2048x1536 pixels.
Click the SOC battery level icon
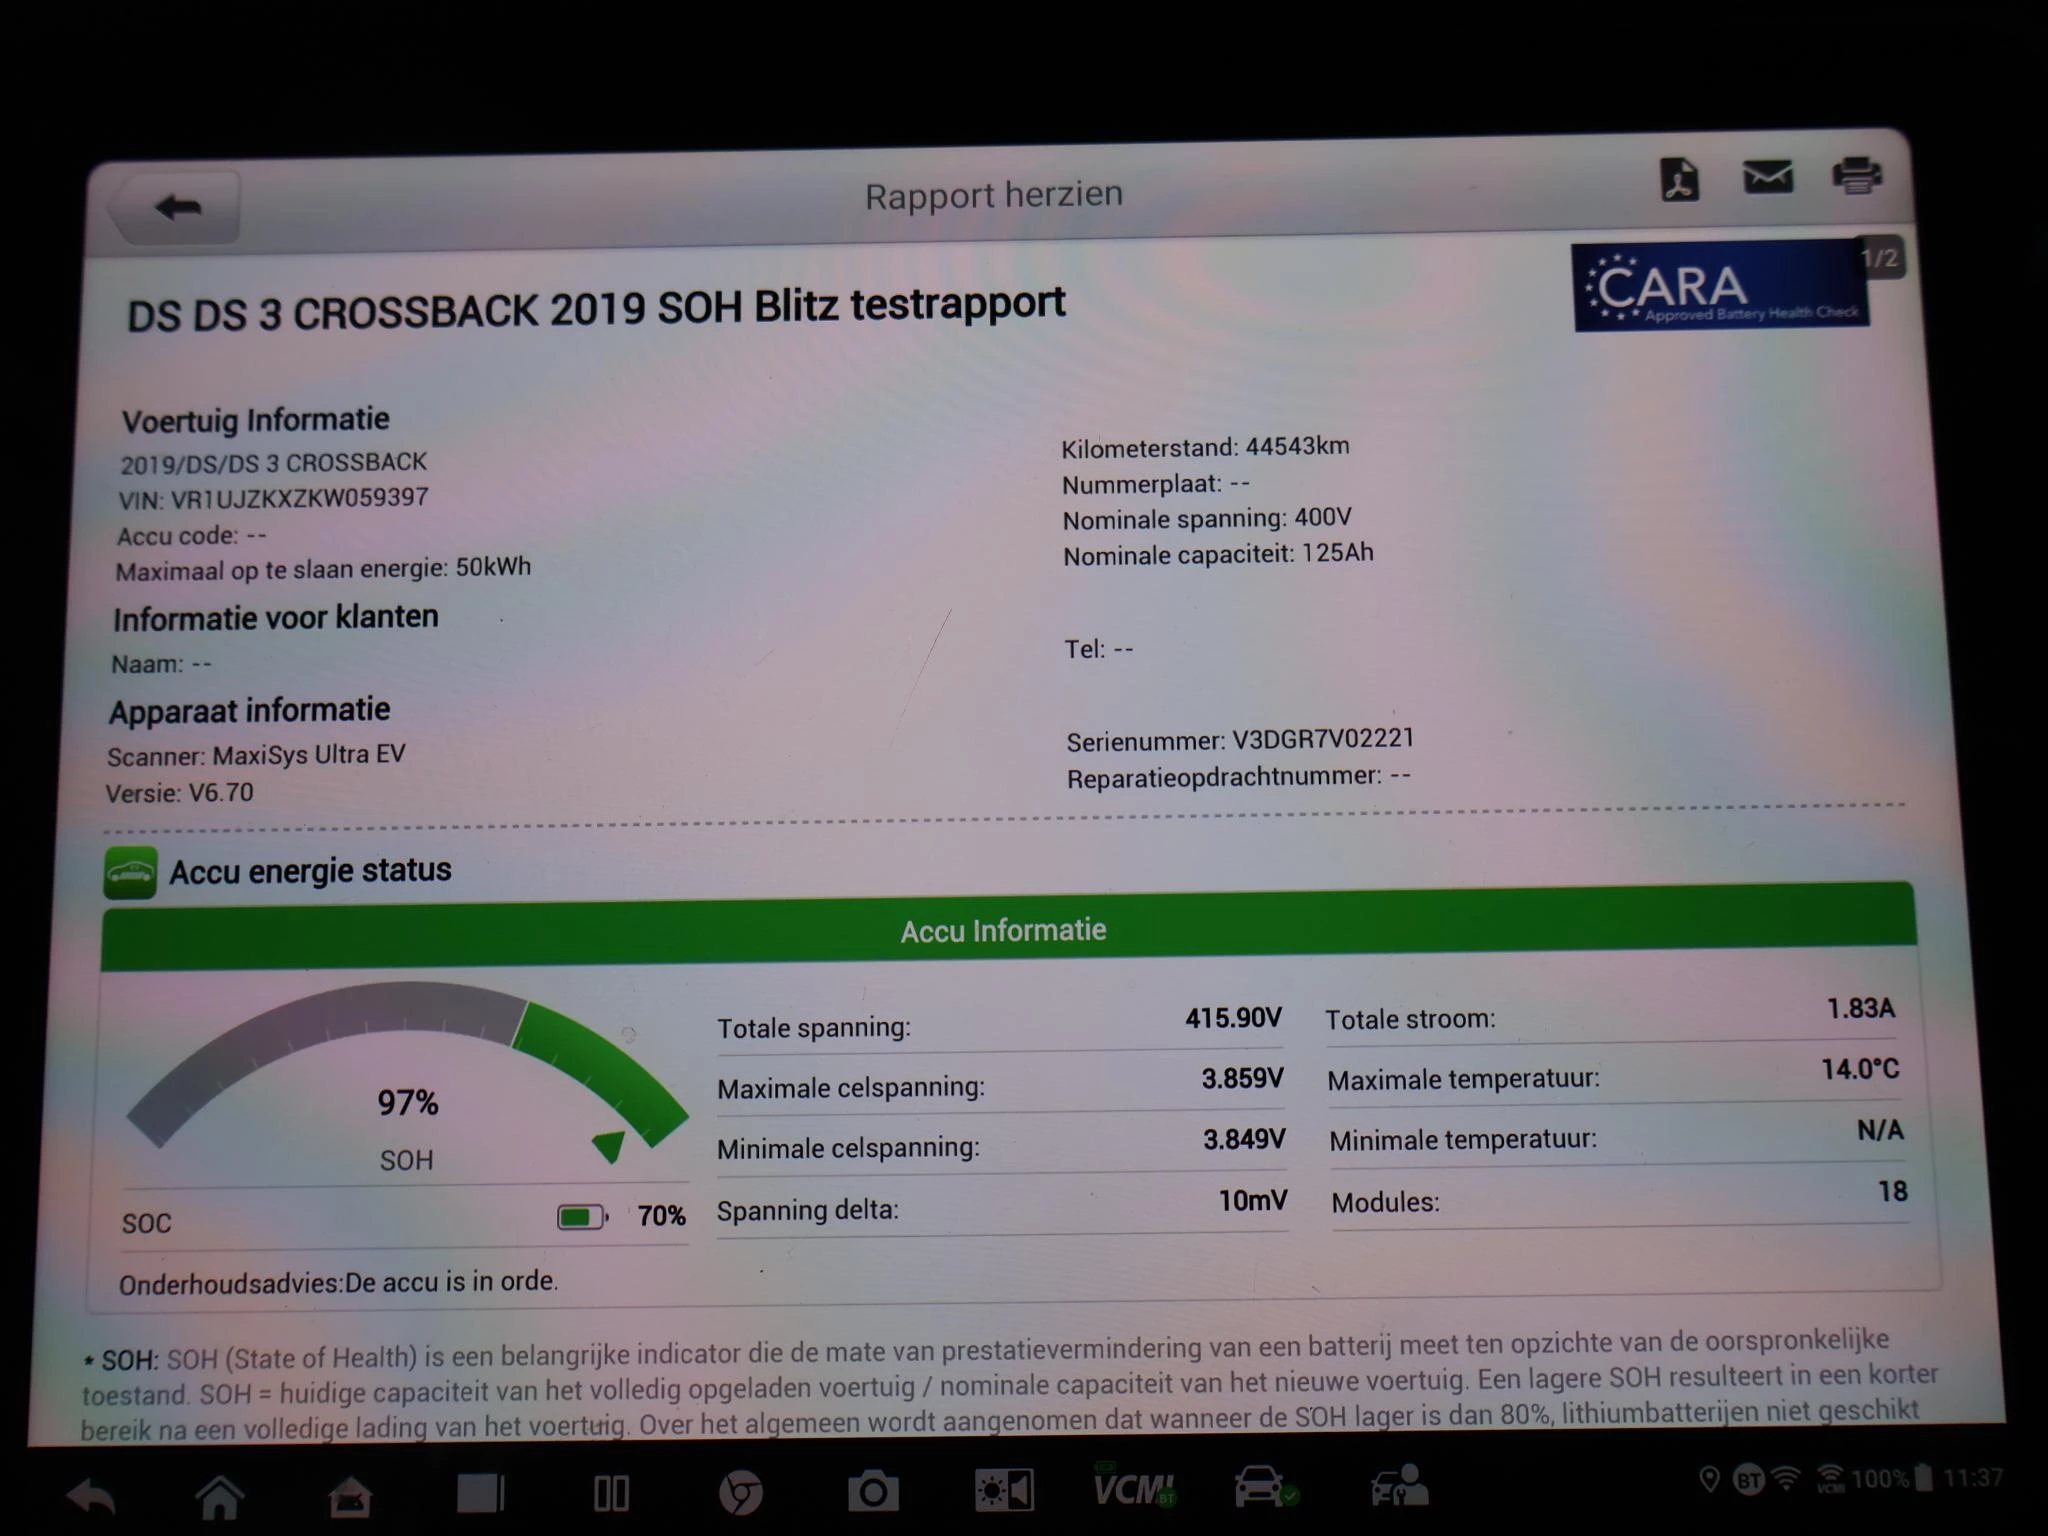tap(581, 1217)
